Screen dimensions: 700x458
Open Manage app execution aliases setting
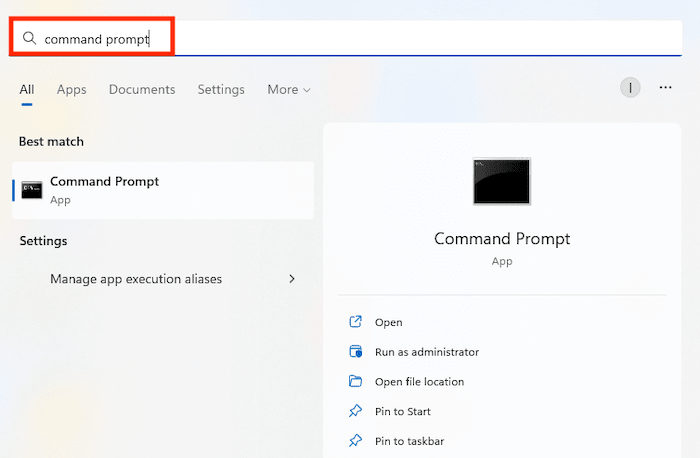click(136, 279)
